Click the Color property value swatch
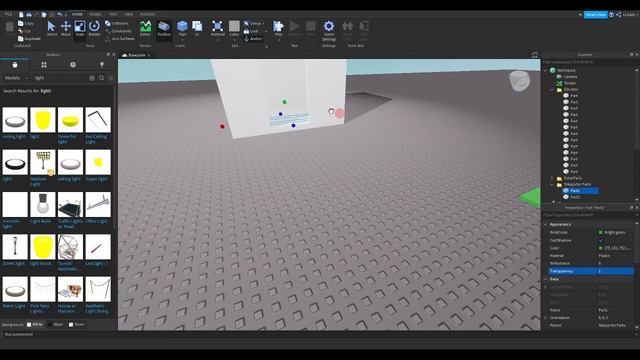 tap(600, 248)
